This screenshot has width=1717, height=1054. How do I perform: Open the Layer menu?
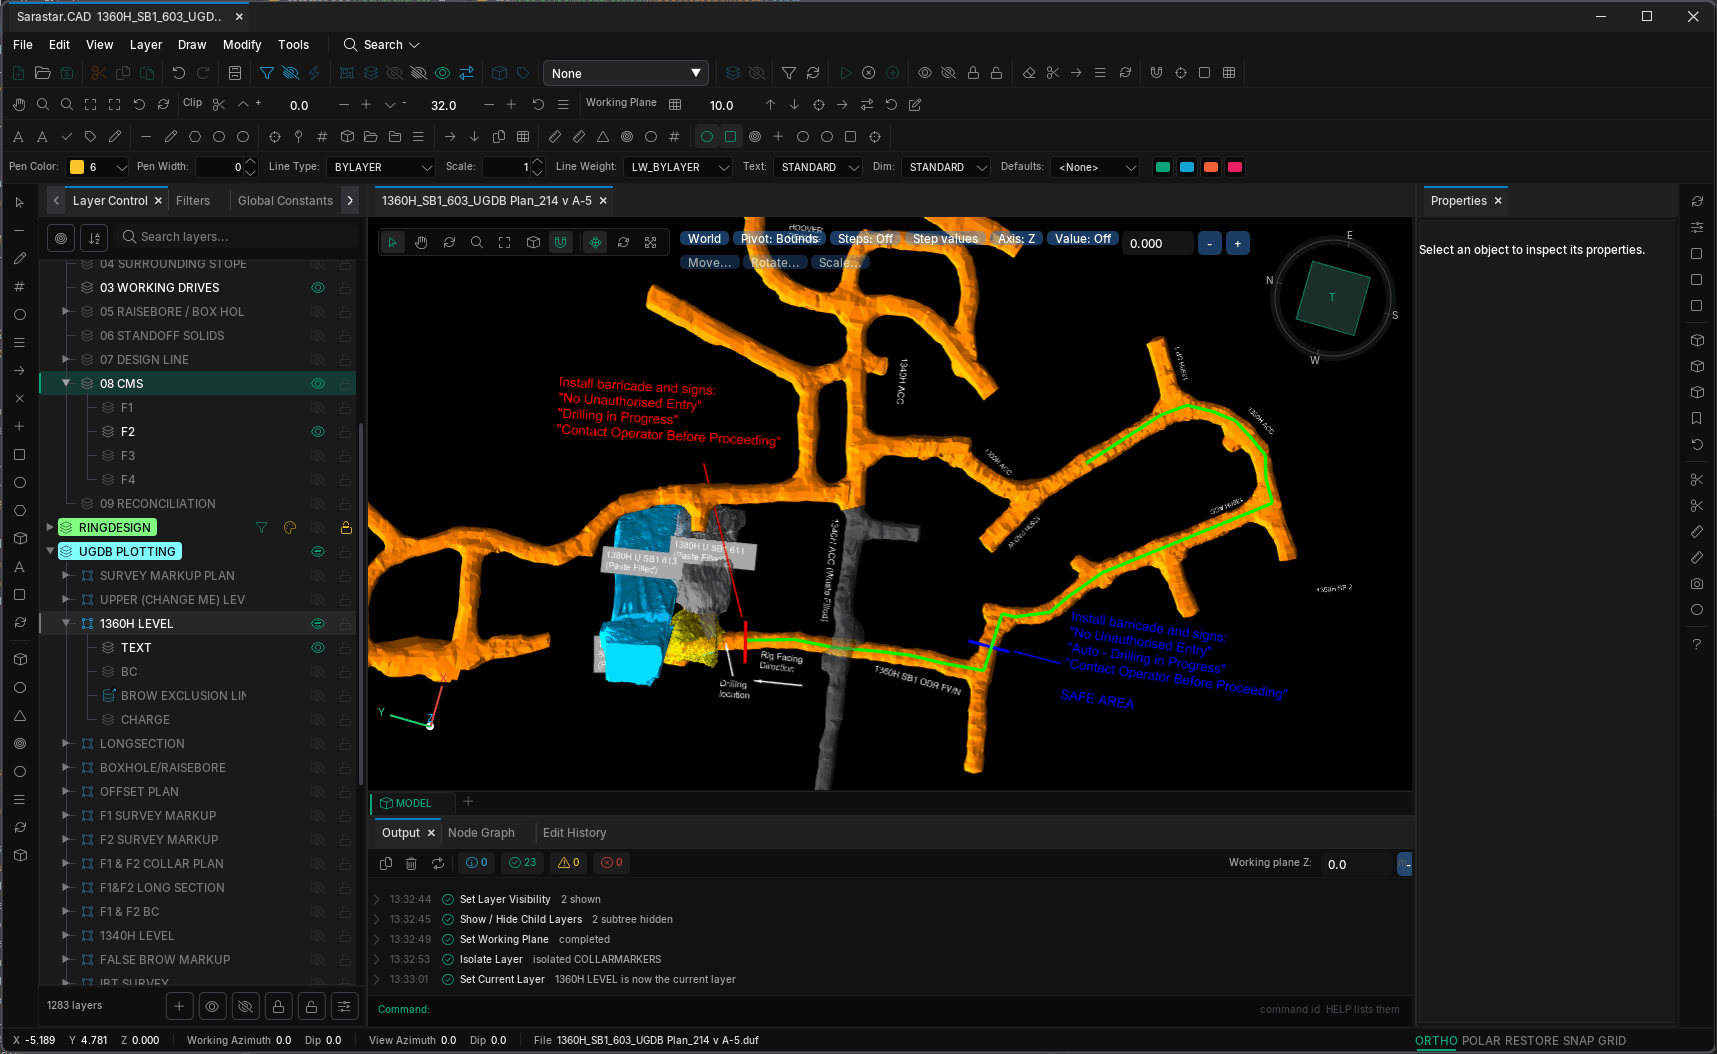click(x=146, y=45)
